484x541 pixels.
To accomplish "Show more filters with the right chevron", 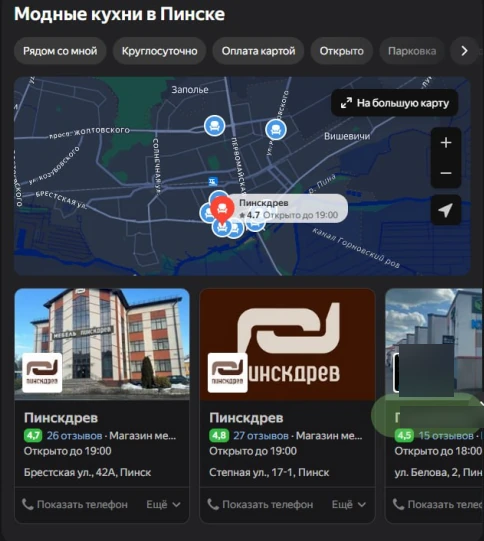I will [x=464, y=51].
